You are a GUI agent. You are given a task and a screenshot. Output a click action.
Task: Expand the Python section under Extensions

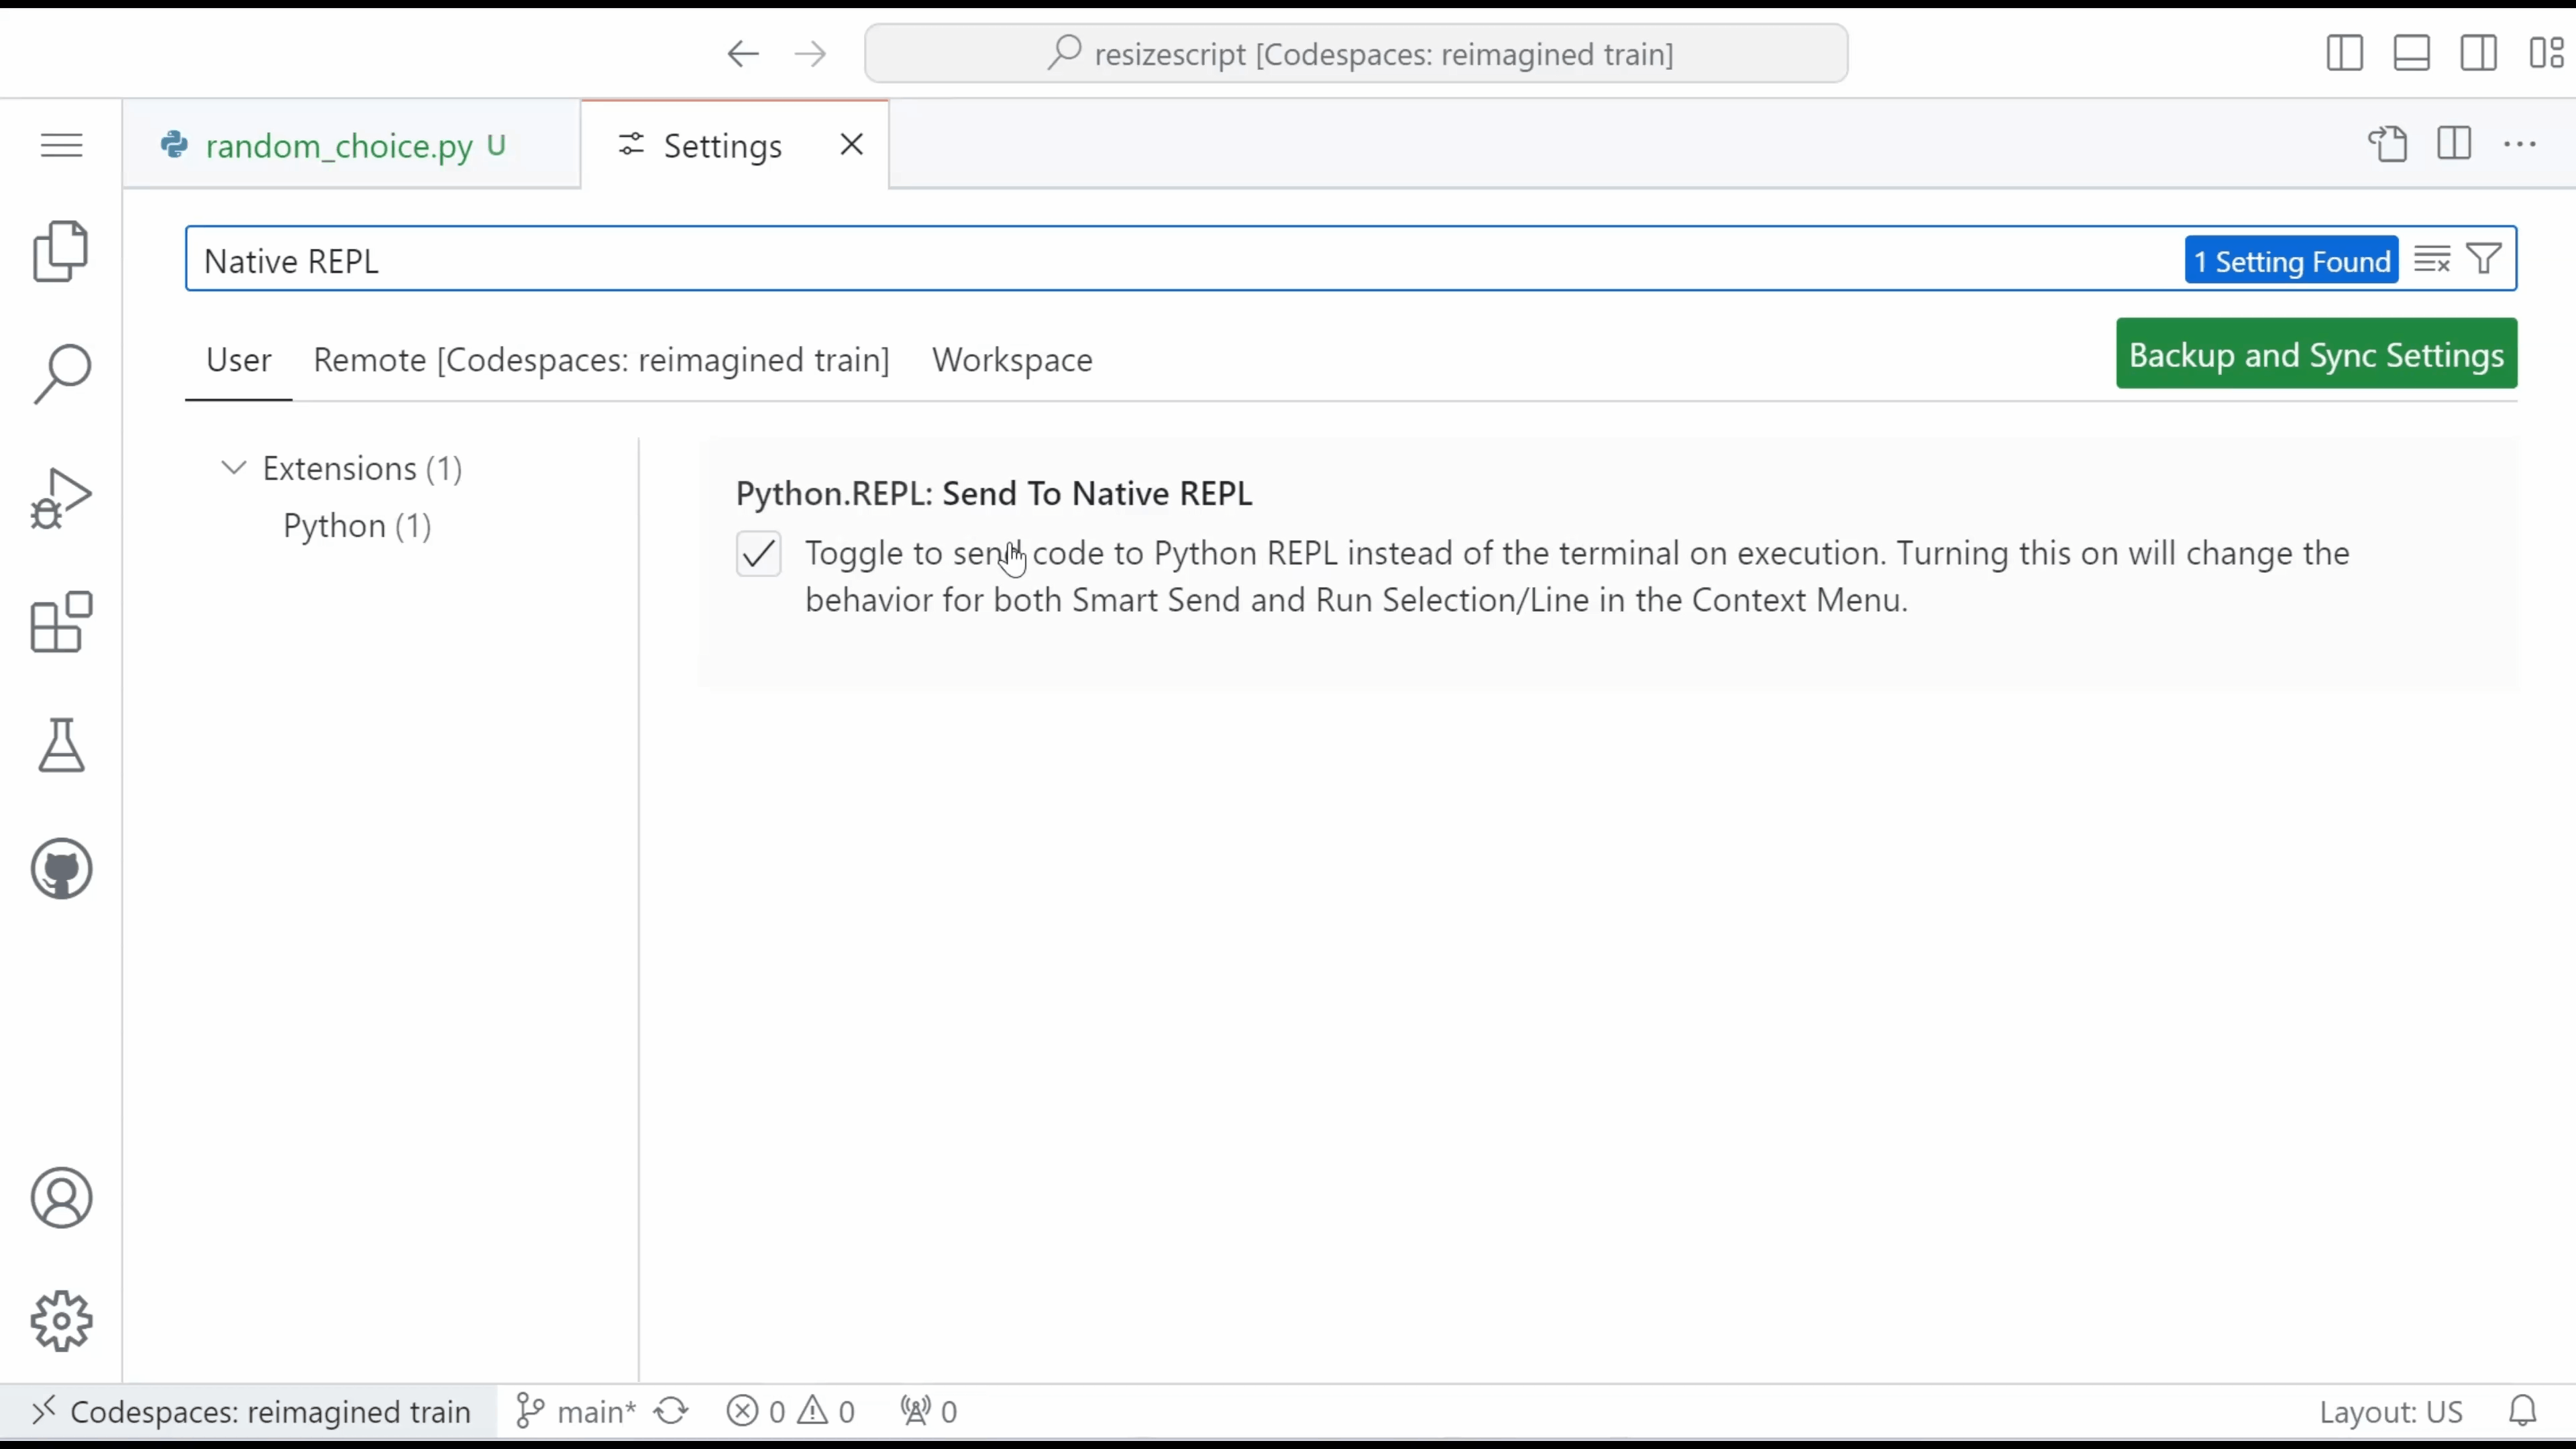[356, 525]
